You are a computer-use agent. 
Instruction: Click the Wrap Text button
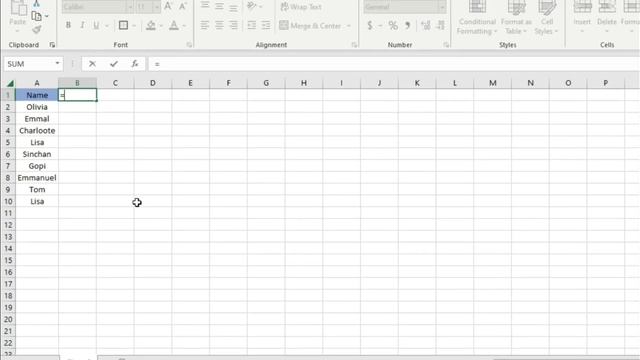[301, 7]
